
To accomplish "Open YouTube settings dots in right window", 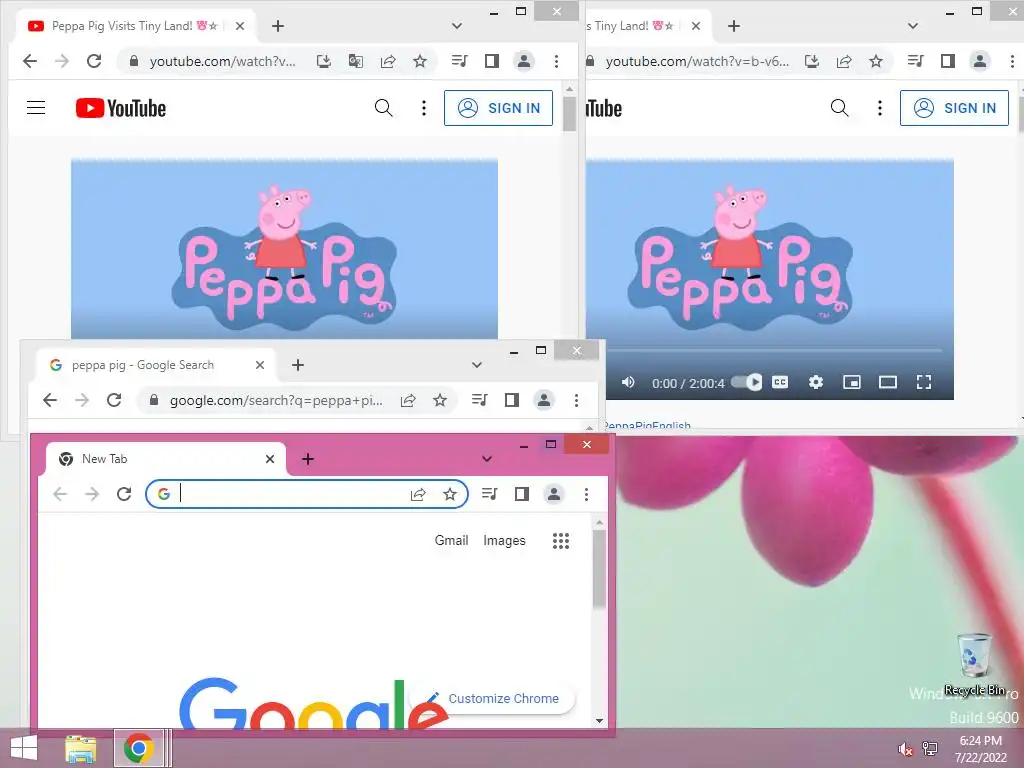I will tap(880, 108).
